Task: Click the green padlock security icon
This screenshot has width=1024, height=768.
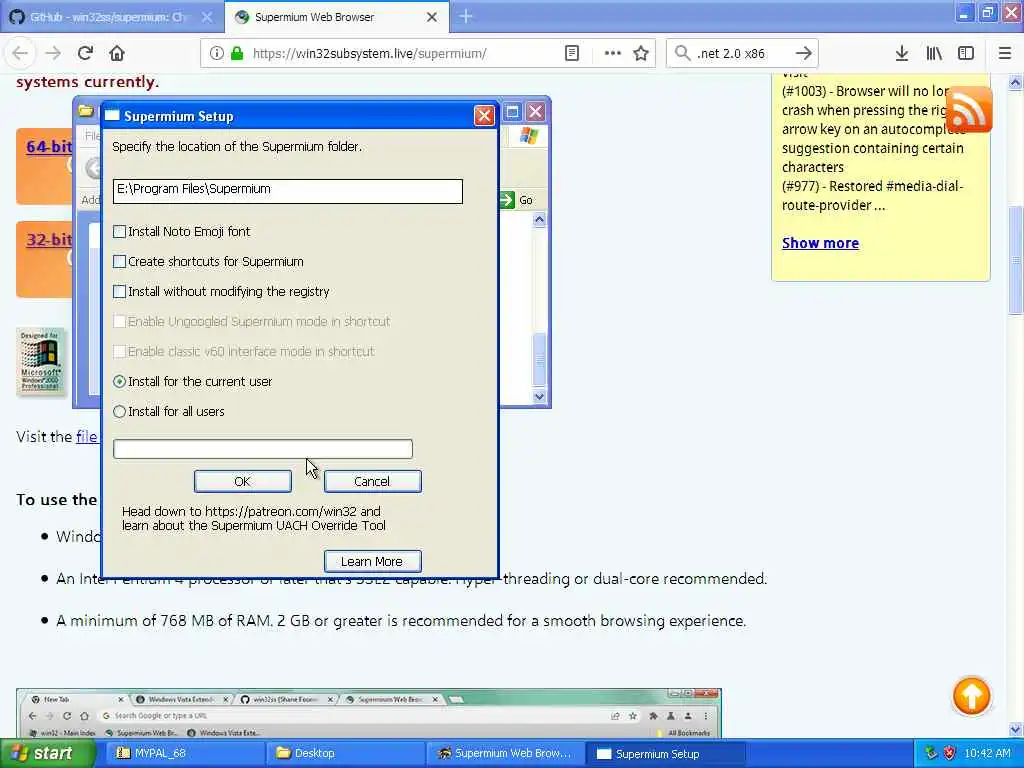Action: point(237,53)
